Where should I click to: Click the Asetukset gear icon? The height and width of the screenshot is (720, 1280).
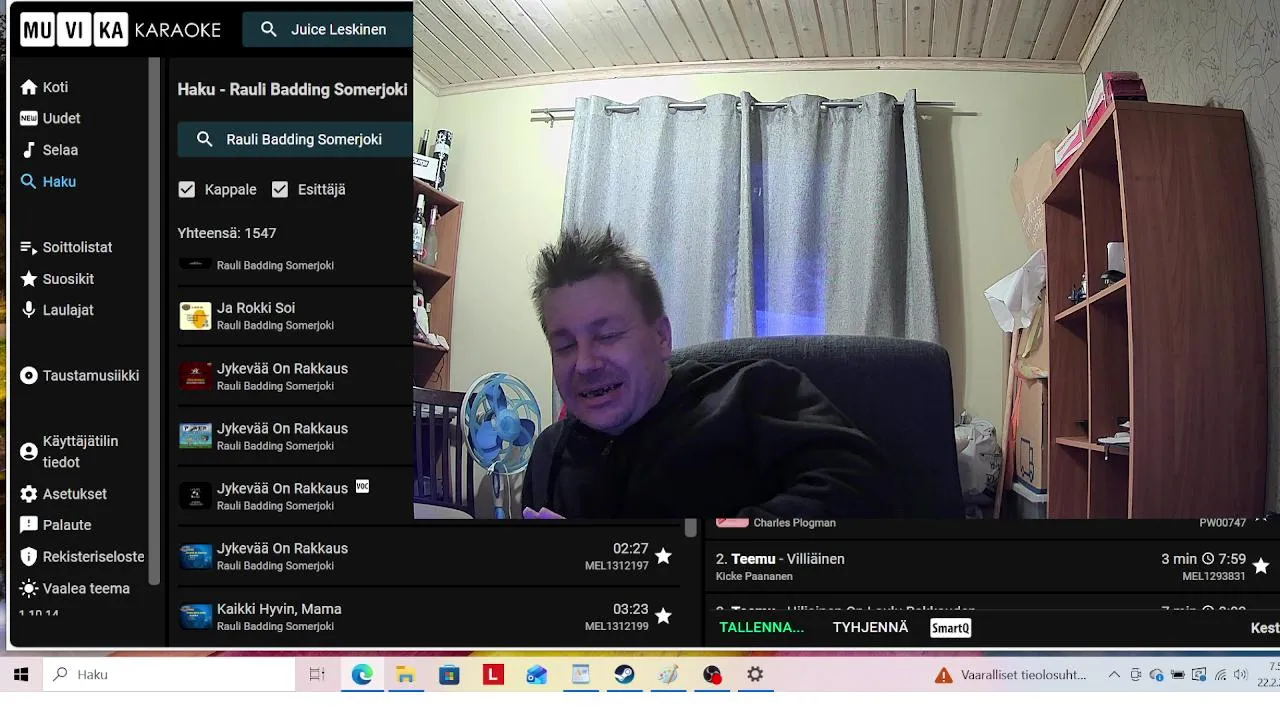(29, 494)
